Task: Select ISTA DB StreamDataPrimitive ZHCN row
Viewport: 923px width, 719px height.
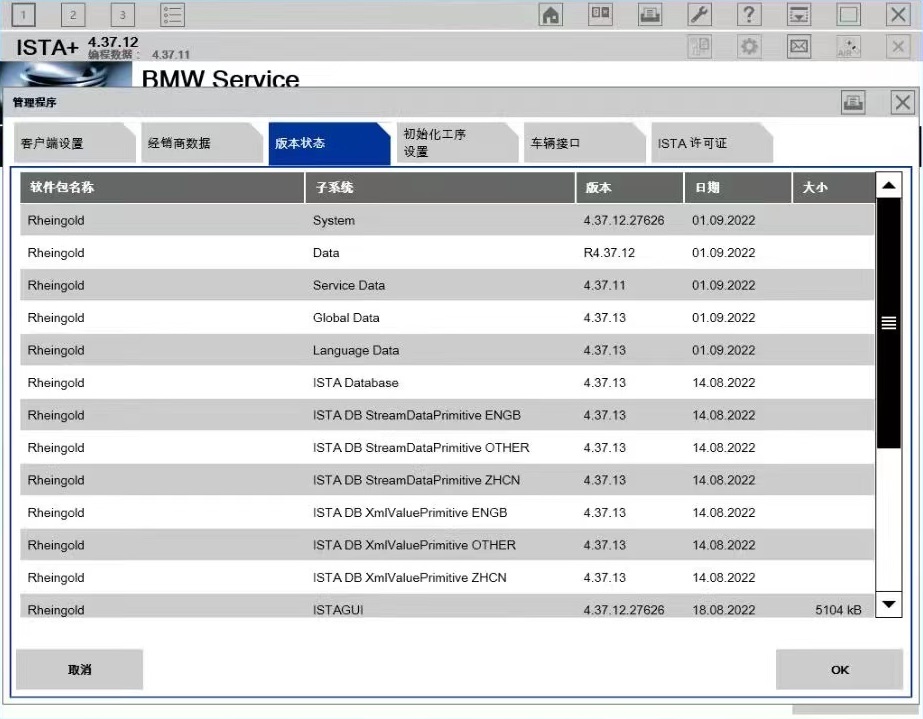Action: 447,480
